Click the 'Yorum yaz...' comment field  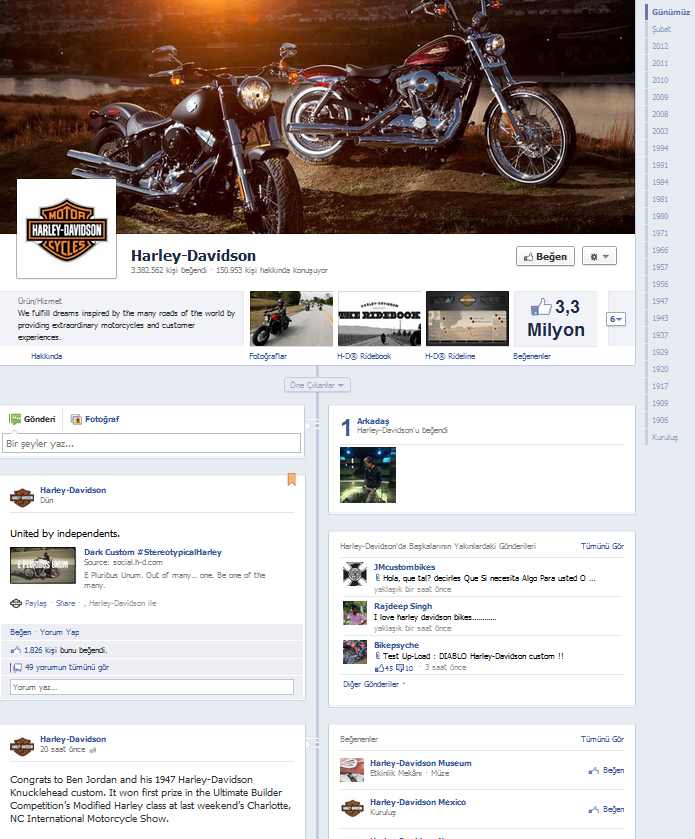(x=152, y=687)
